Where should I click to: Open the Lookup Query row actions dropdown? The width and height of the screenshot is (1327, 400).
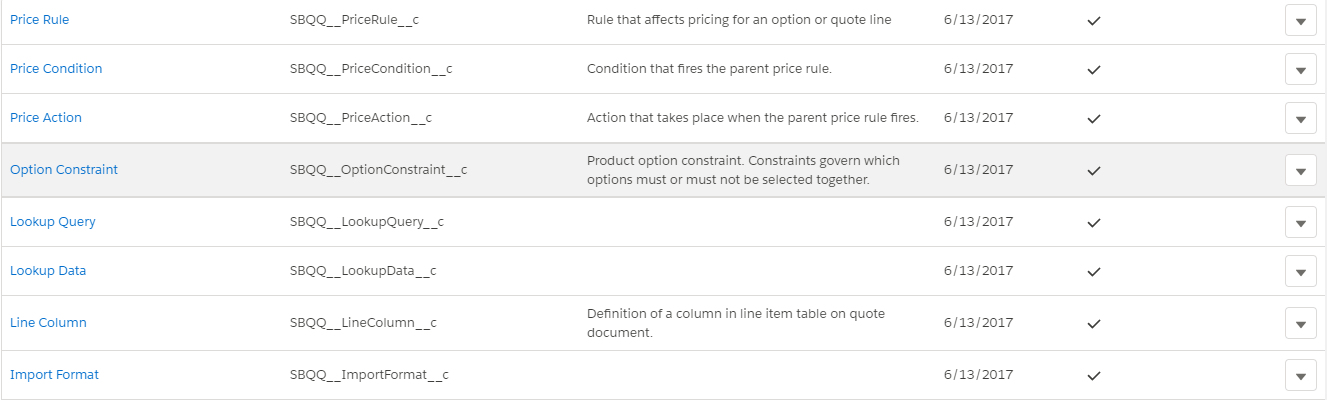coord(1300,222)
